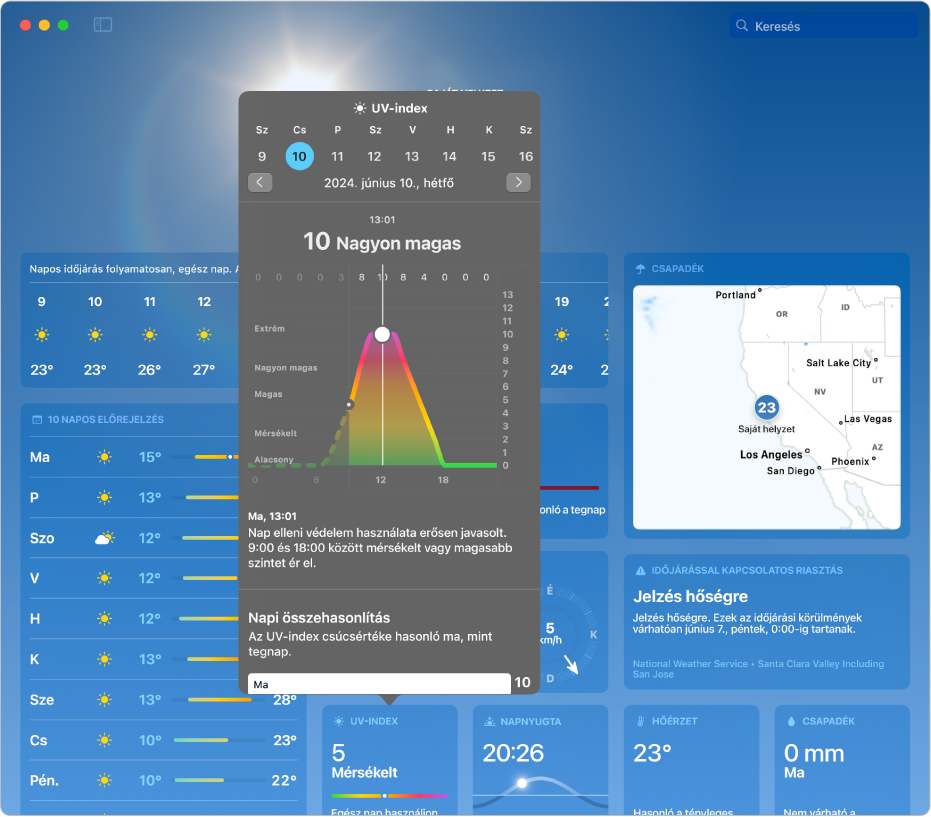This screenshot has height=817, width=931.
Task: Click the umbrella icon in Csapadék map tile
Action: (640, 269)
